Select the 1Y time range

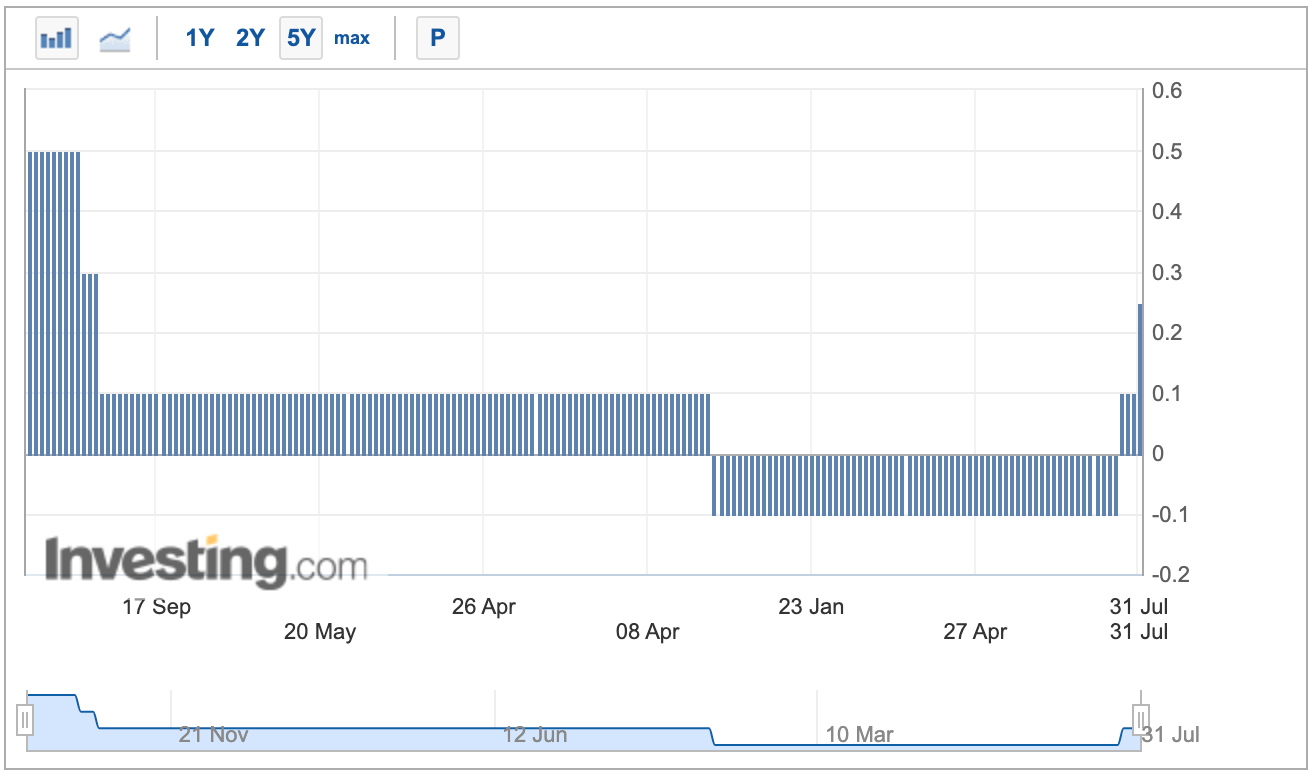click(200, 39)
